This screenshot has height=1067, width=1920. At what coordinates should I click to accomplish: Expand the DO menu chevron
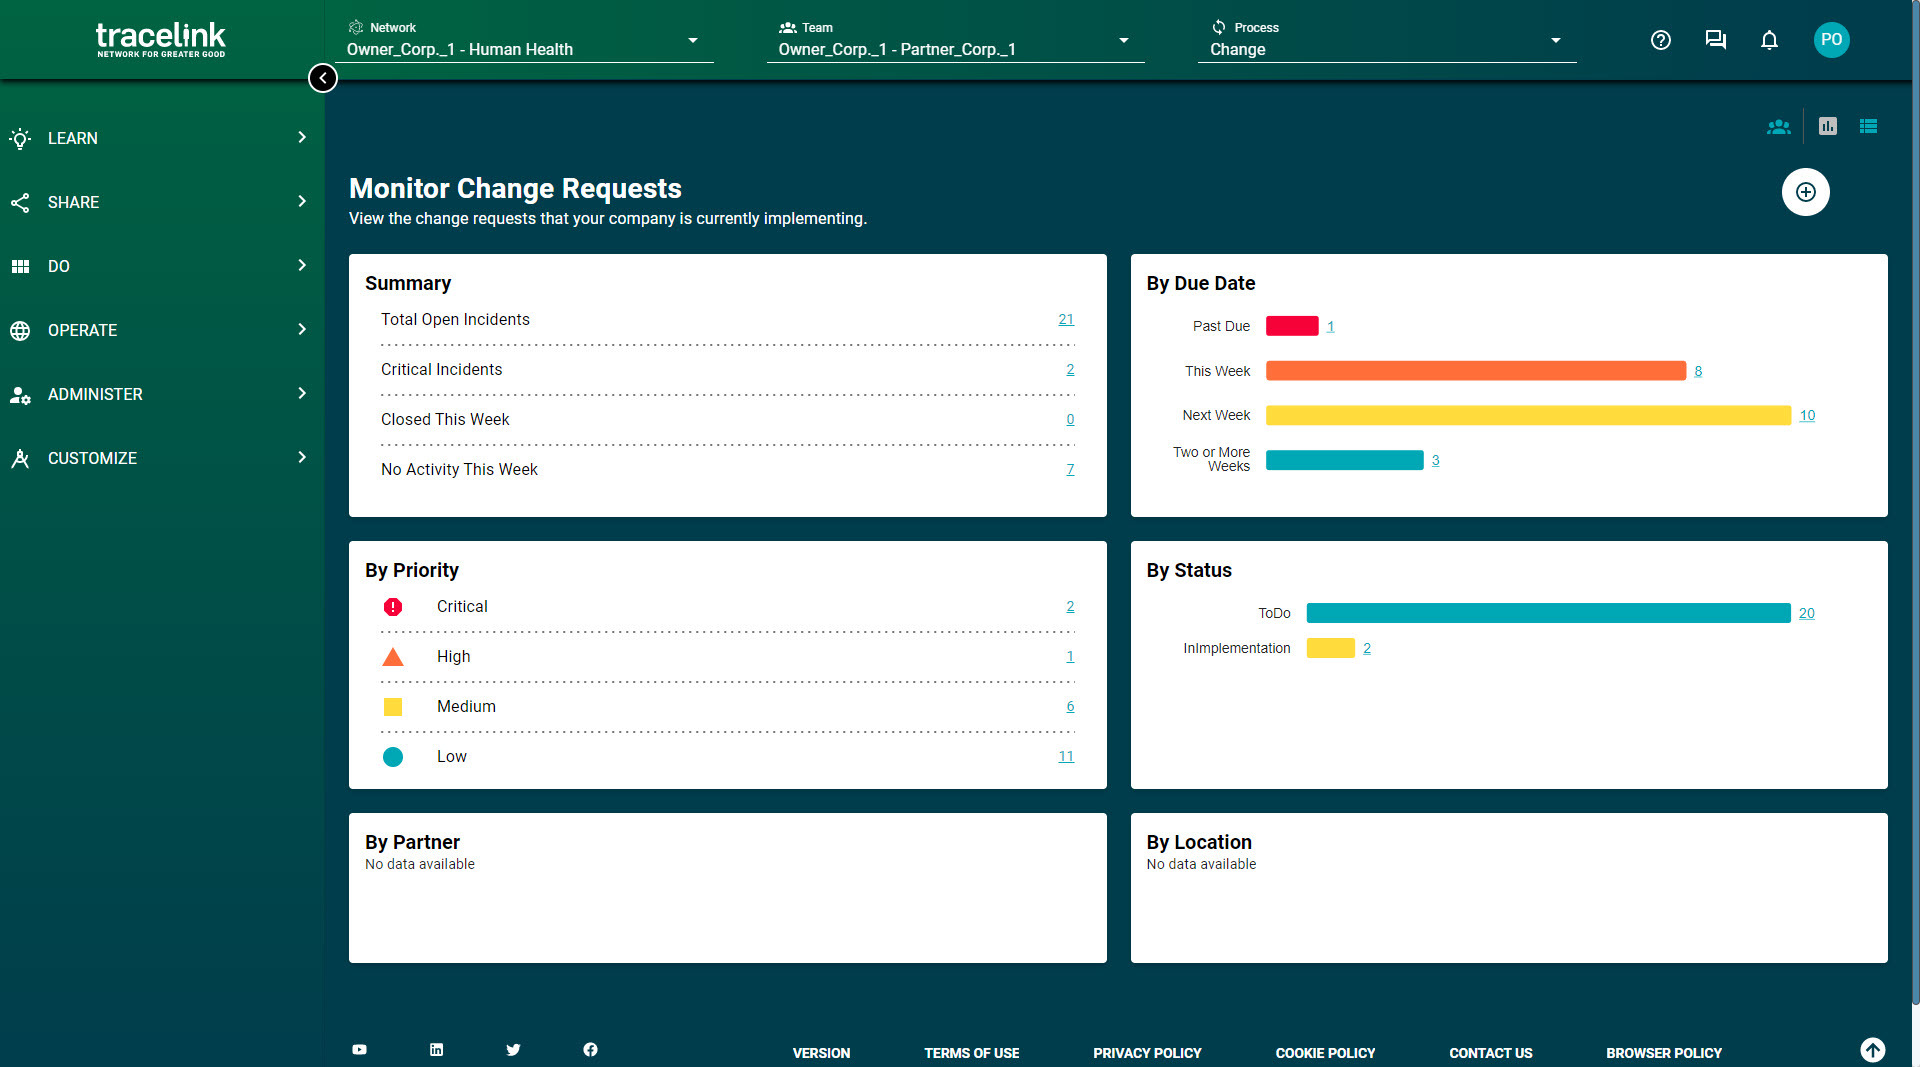pos(302,265)
